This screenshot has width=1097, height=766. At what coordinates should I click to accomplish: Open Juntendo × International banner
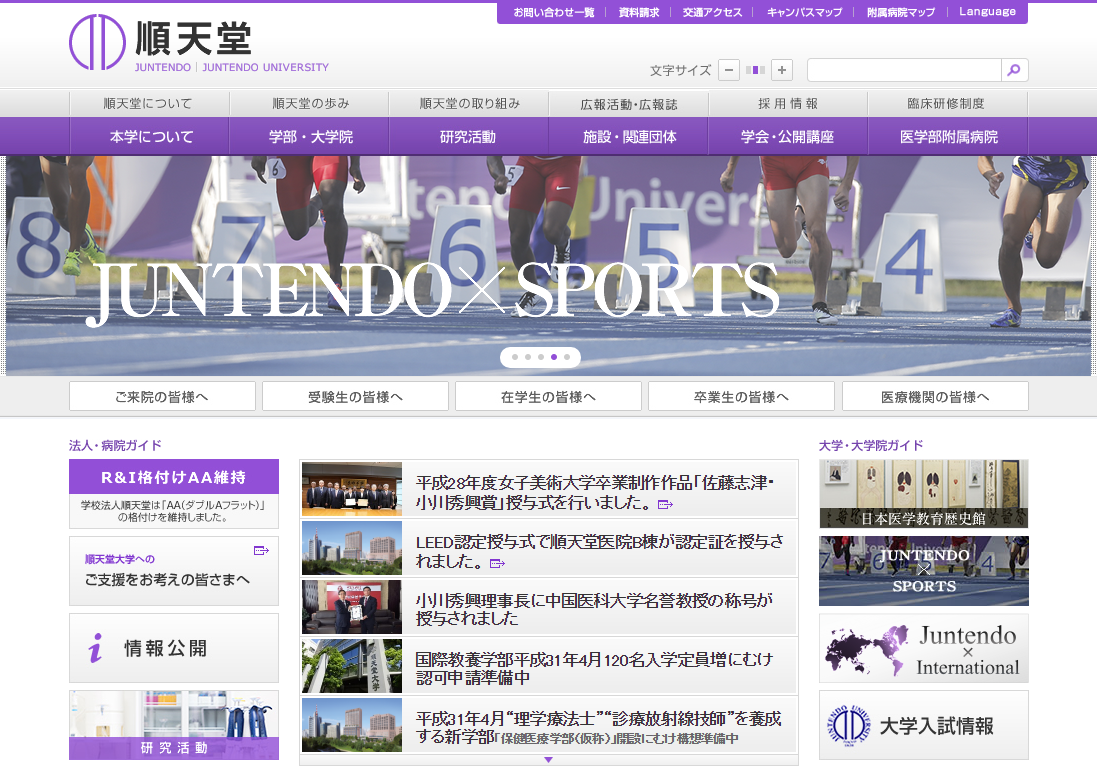click(x=923, y=648)
